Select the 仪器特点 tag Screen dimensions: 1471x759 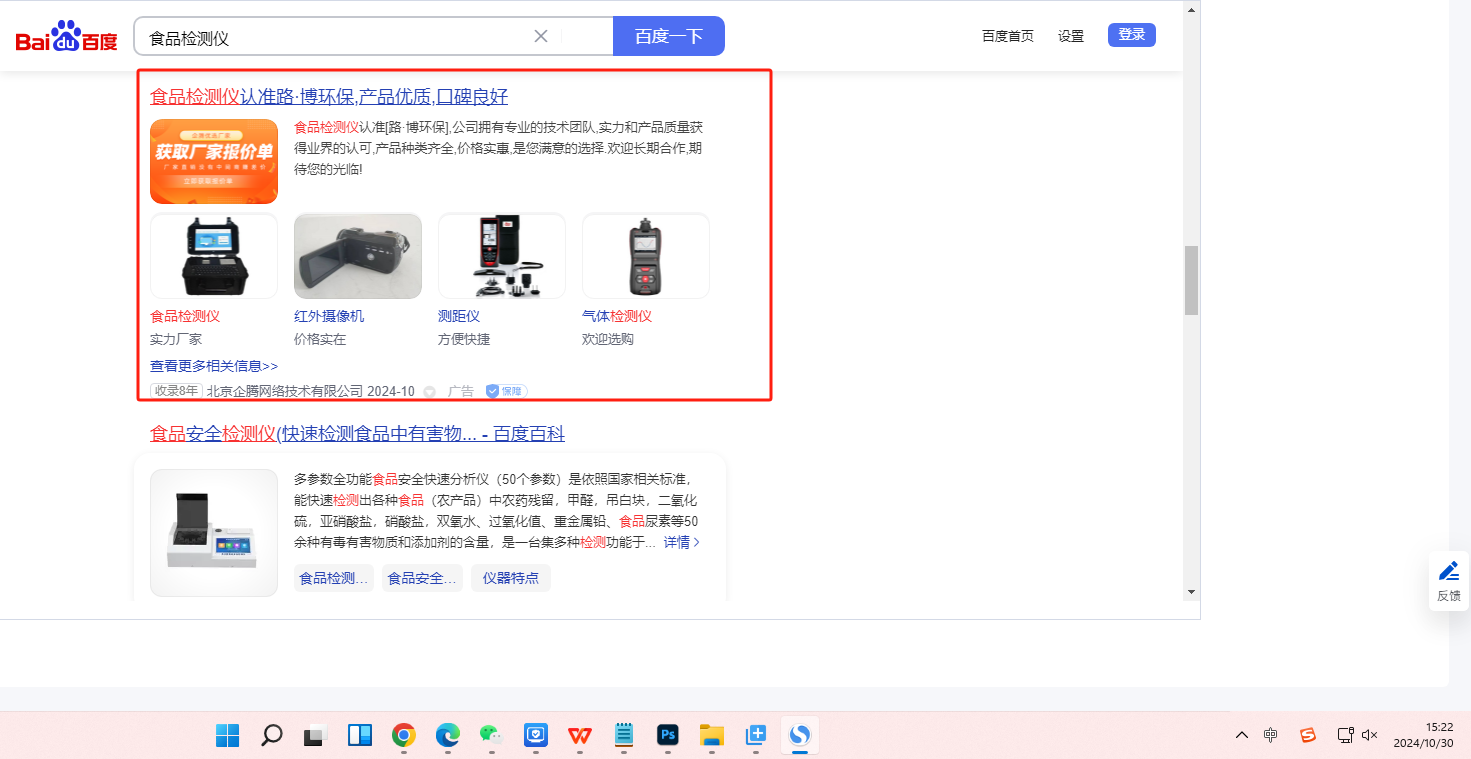coord(511,578)
